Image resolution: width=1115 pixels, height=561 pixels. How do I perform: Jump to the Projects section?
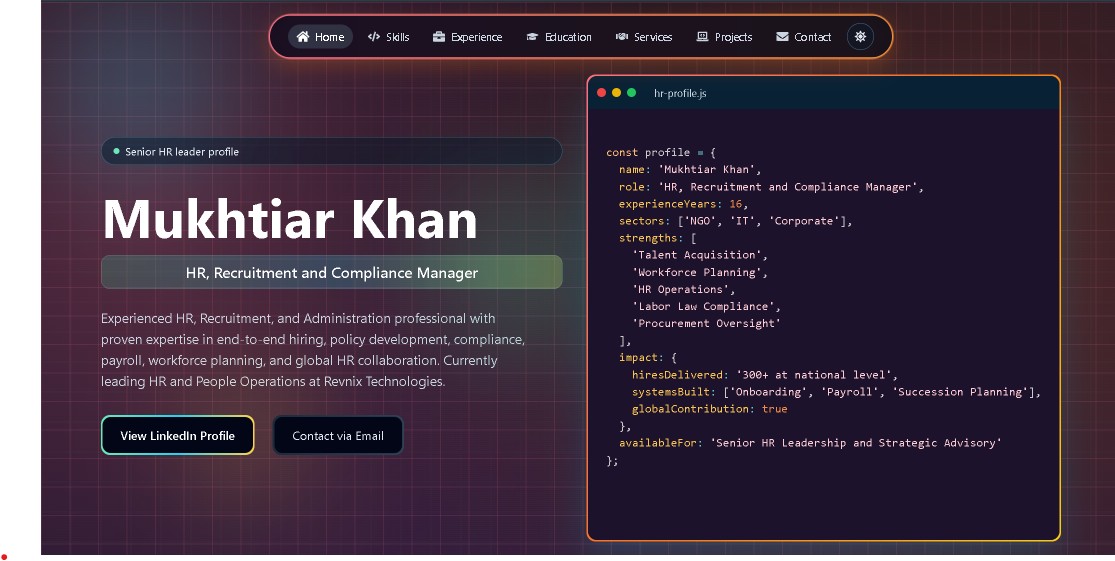[x=724, y=36]
